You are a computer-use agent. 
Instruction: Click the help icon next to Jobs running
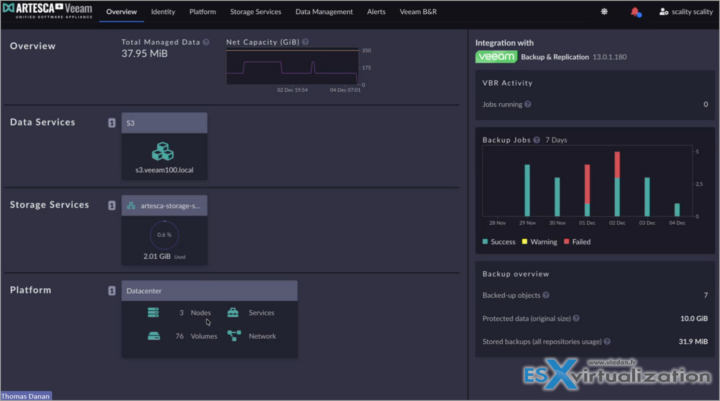(528, 104)
